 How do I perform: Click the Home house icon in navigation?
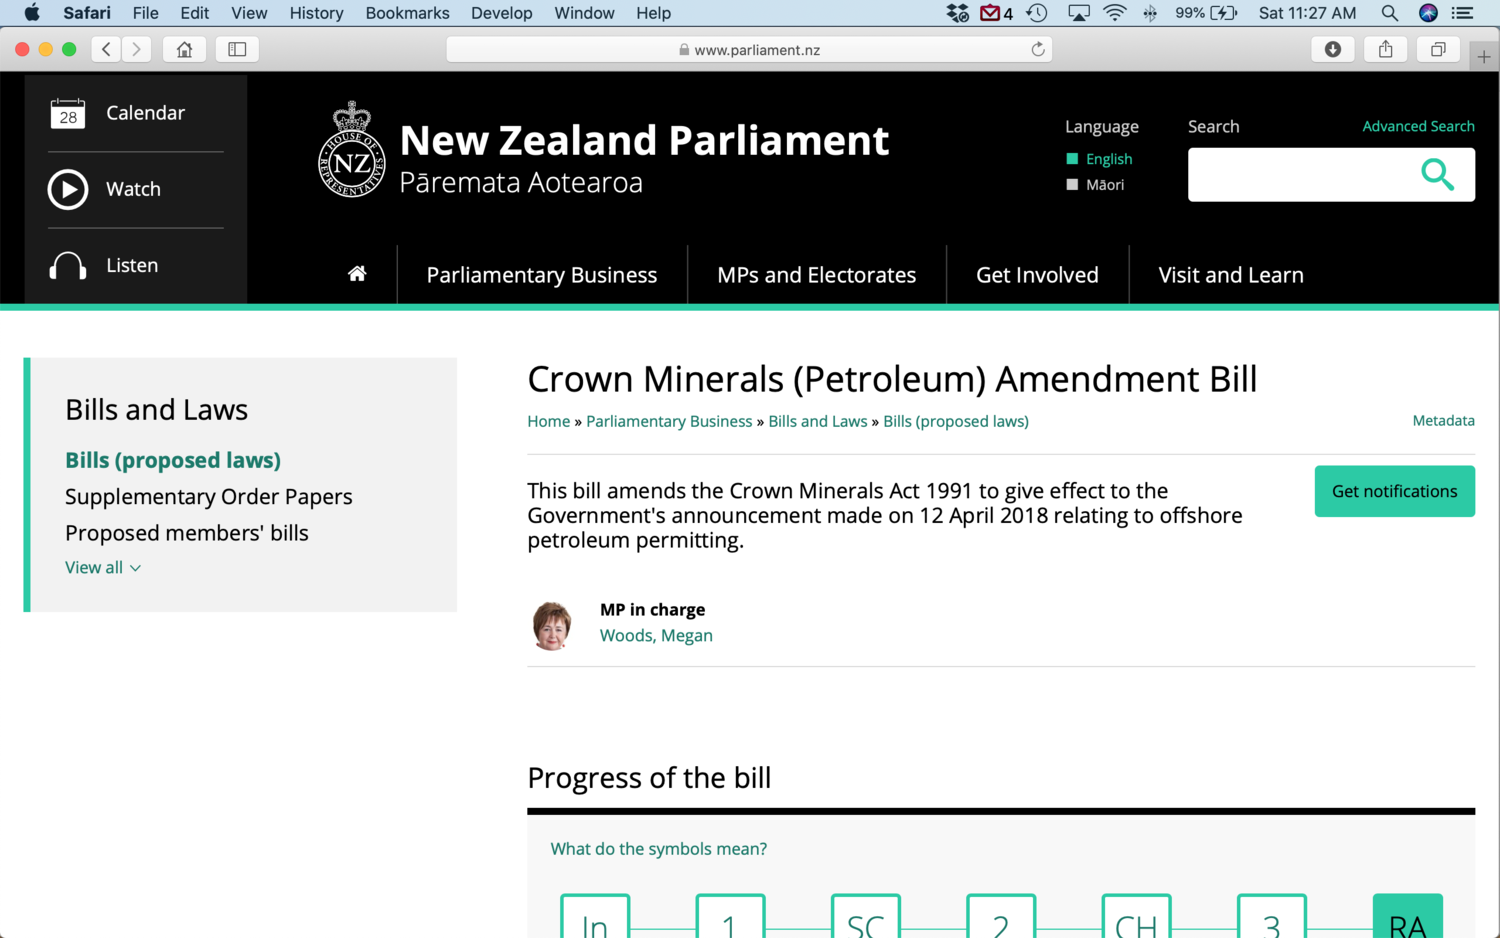point(357,273)
